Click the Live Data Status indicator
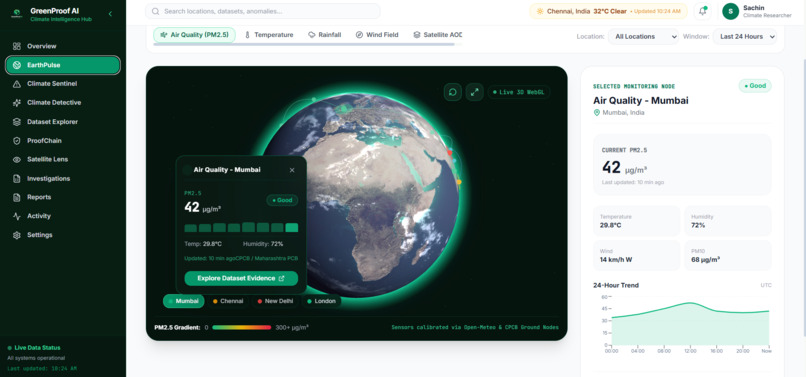Viewport: 806px width, 377px height. tap(34, 348)
